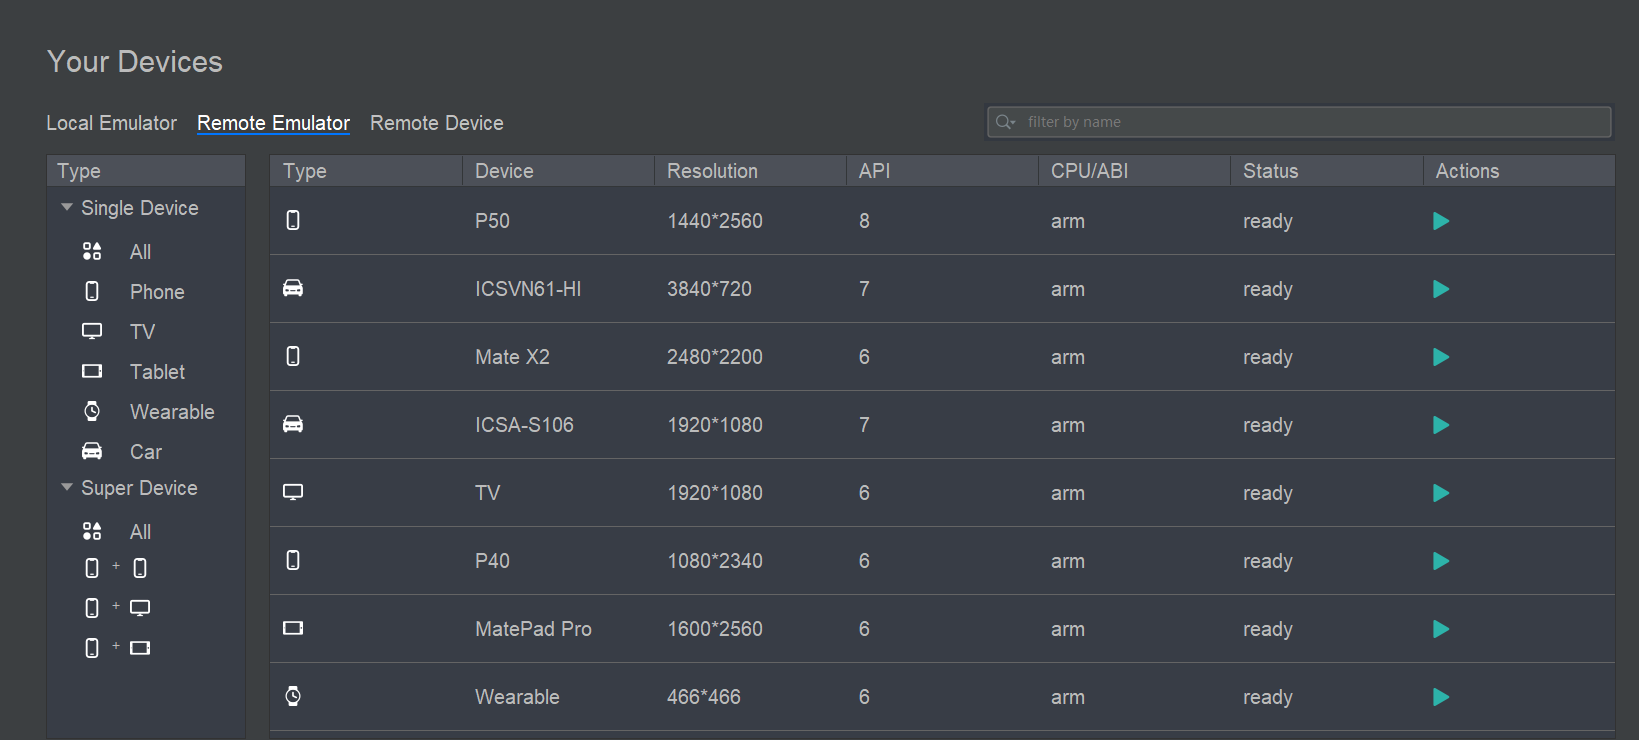Collapse the Super Device group
The image size is (1639, 740).
[67, 488]
